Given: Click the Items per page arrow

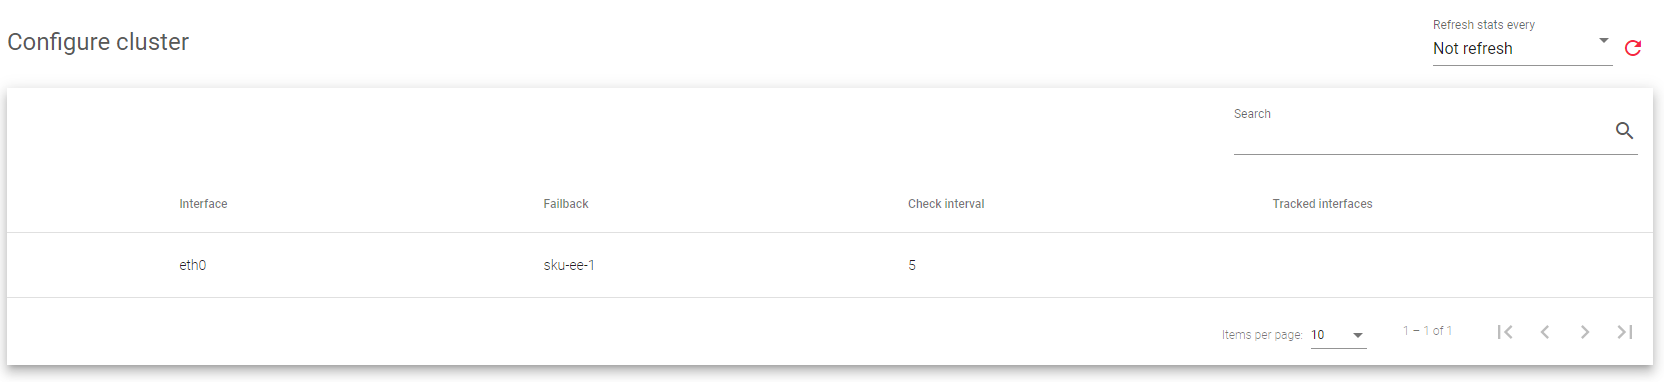Looking at the screenshot, I should click(x=1358, y=336).
